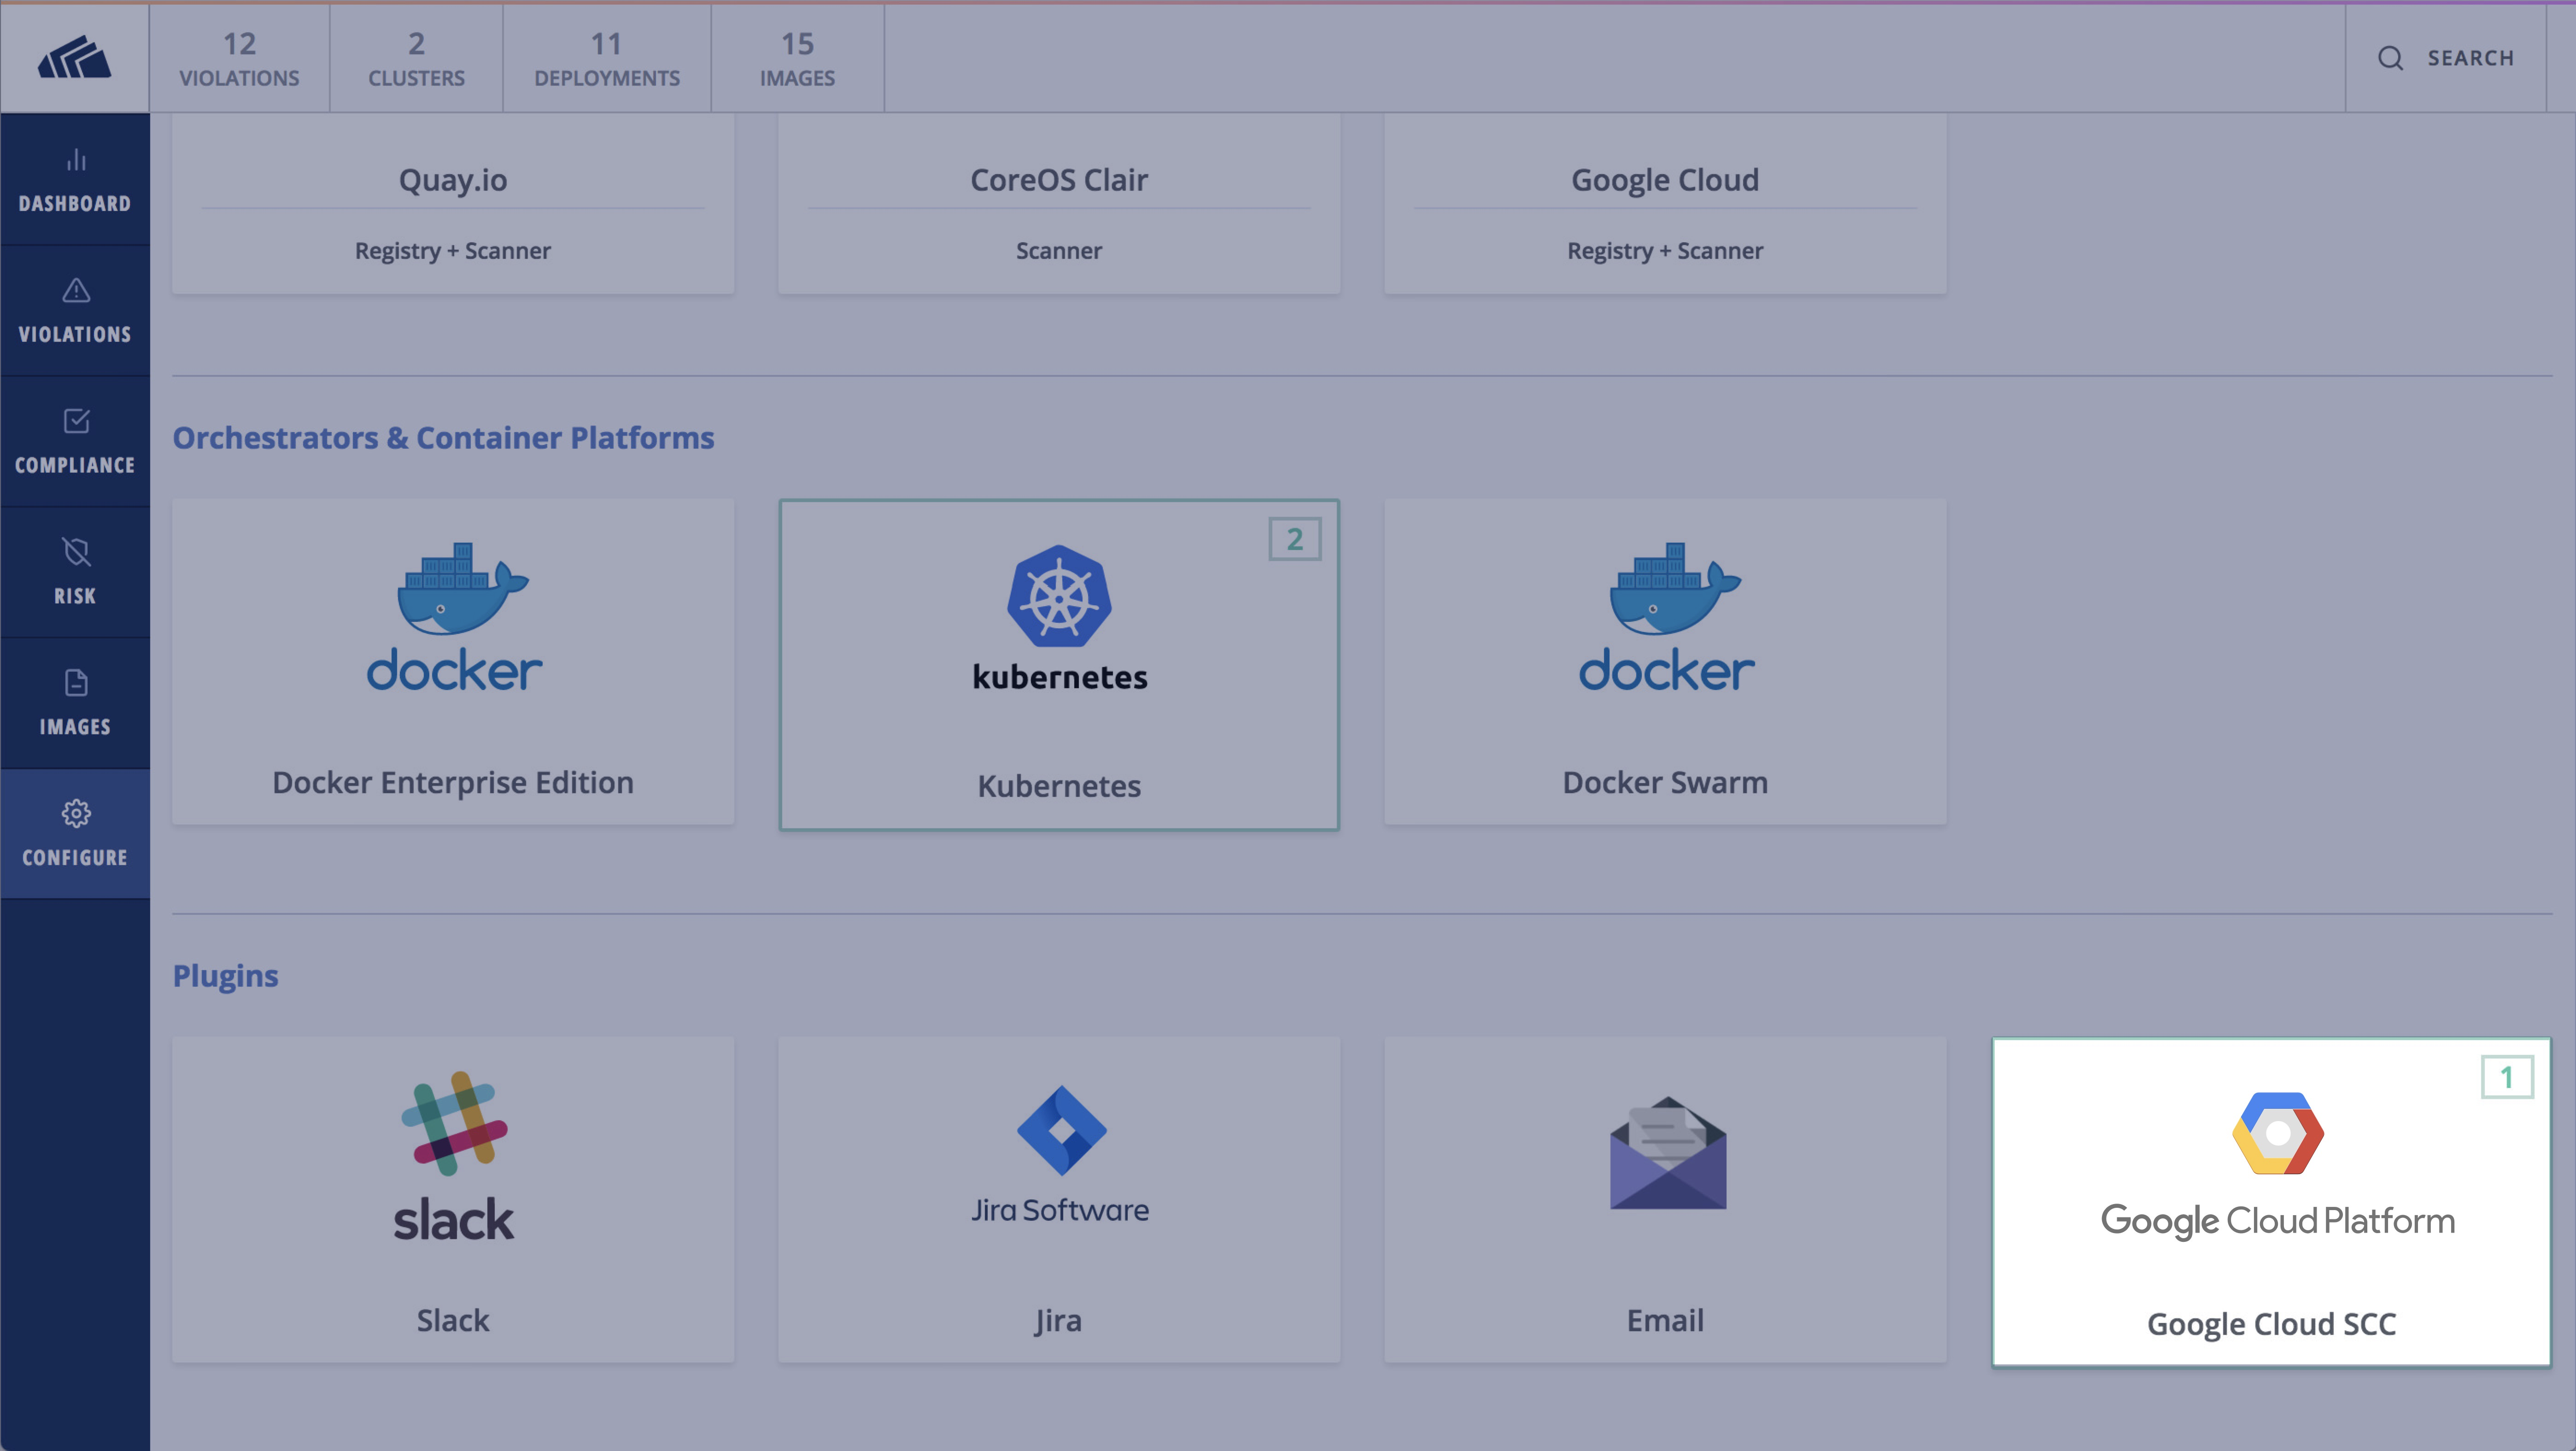Click the magnifier search icon
This screenshot has height=1451, width=2576.
coord(2390,58)
